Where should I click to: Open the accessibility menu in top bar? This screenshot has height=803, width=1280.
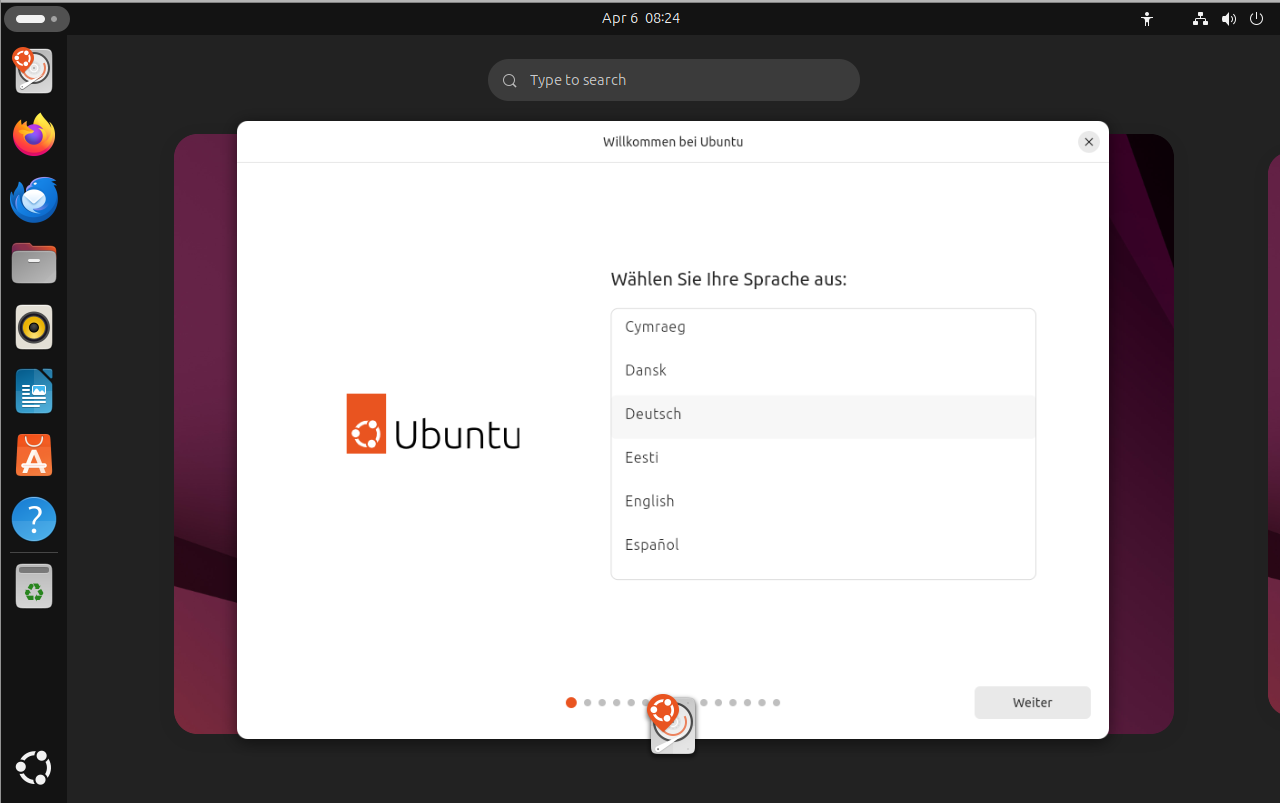point(1147,18)
